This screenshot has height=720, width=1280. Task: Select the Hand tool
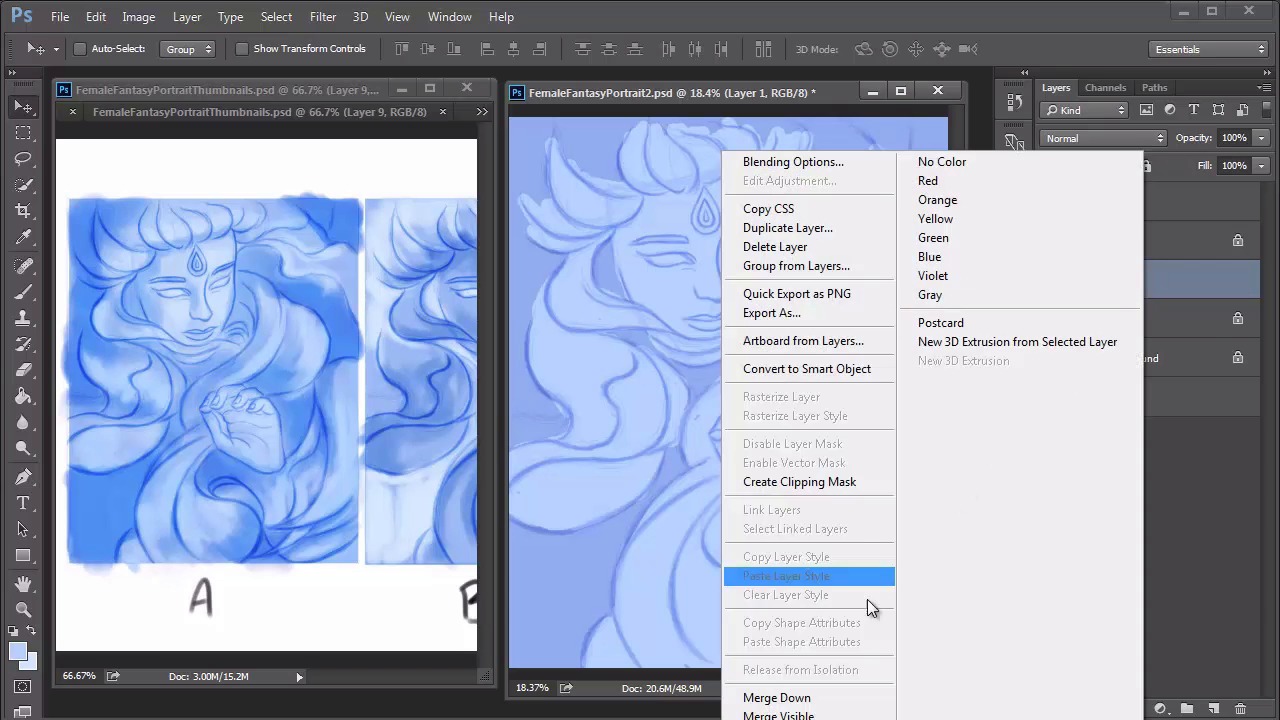coord(23,583)
